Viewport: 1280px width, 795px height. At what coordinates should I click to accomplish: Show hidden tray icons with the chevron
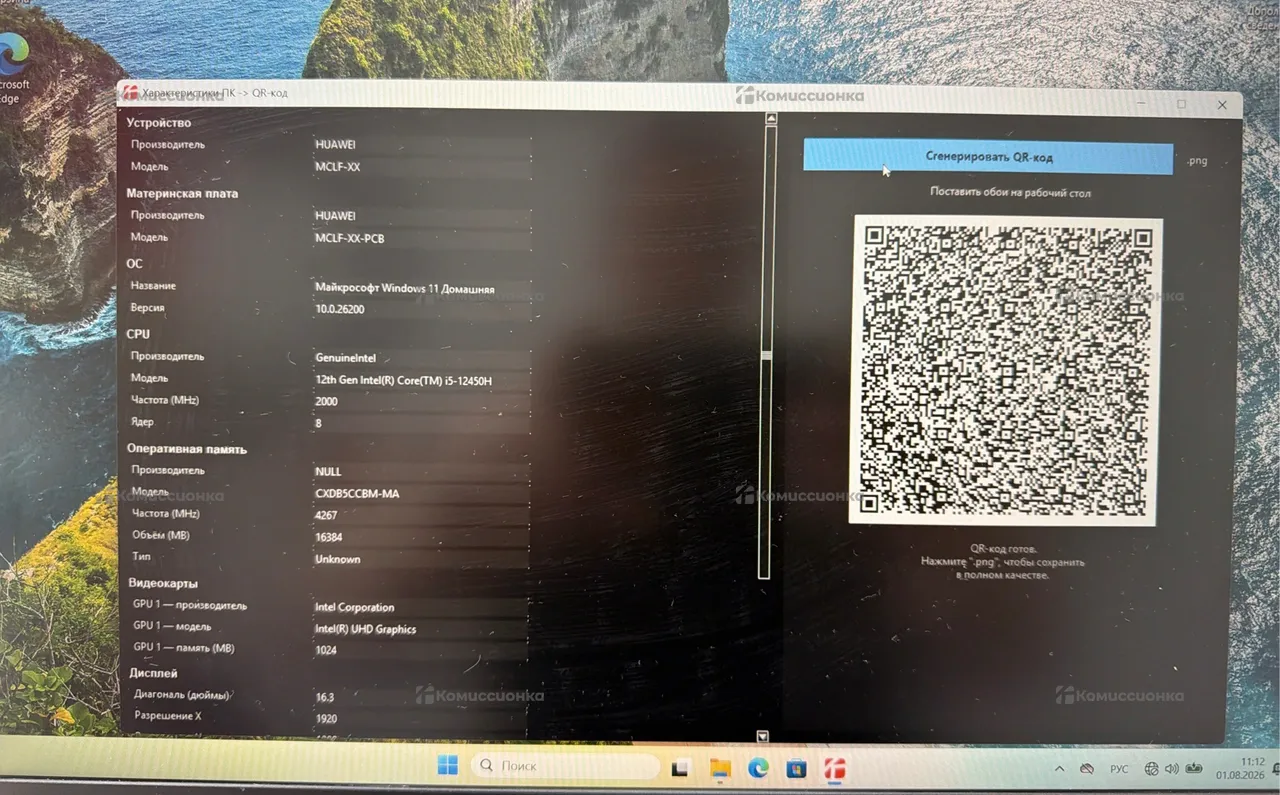1060,769
